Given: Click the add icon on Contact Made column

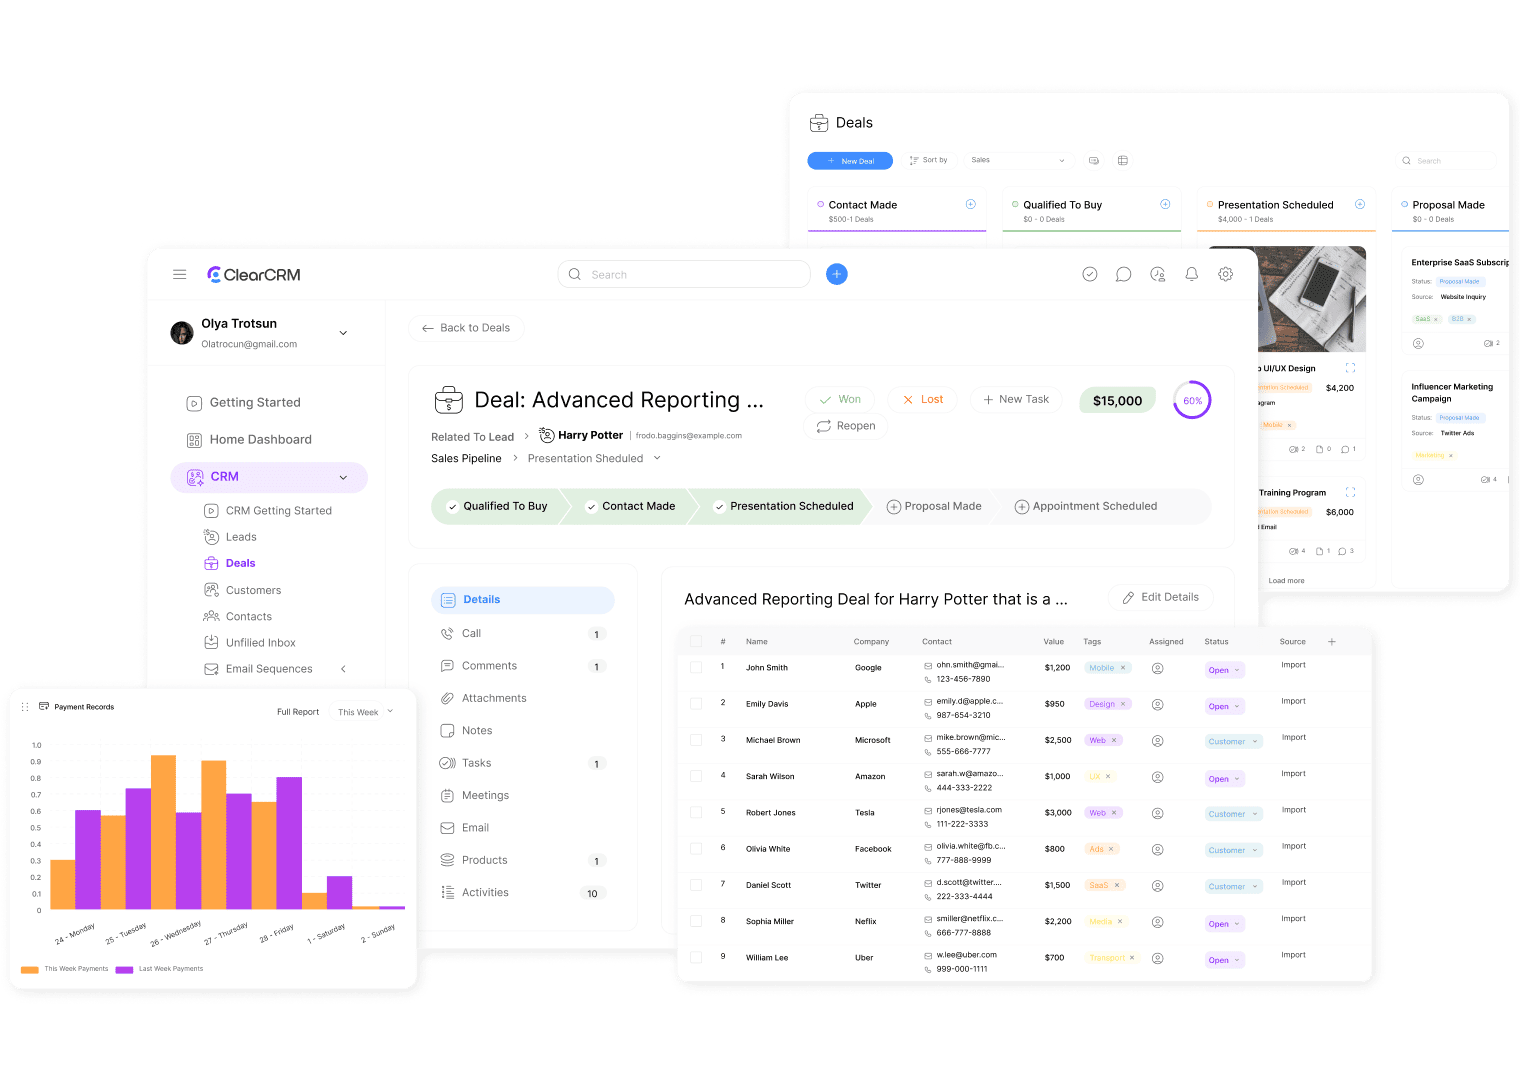Looking at the screenshot, I should tap(970, 204).
